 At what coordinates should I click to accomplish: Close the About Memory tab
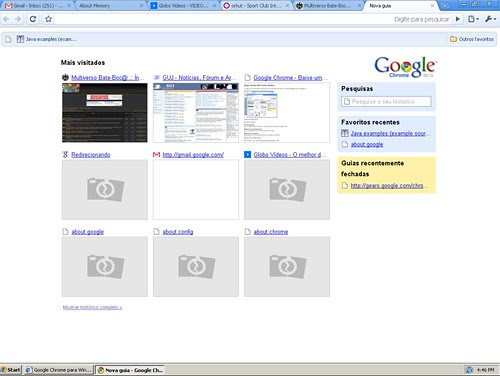coord(141,6)
